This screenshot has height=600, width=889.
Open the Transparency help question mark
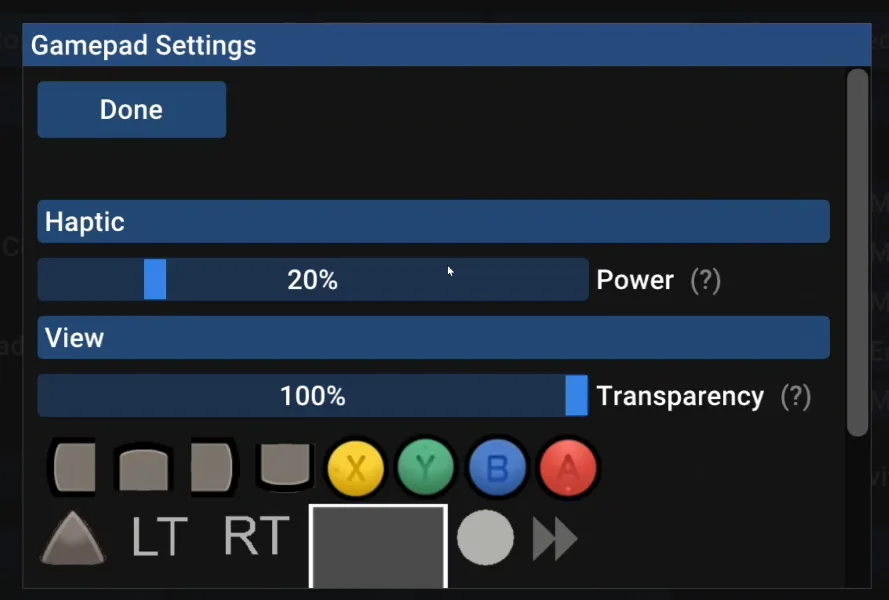(x=796, y=396)
